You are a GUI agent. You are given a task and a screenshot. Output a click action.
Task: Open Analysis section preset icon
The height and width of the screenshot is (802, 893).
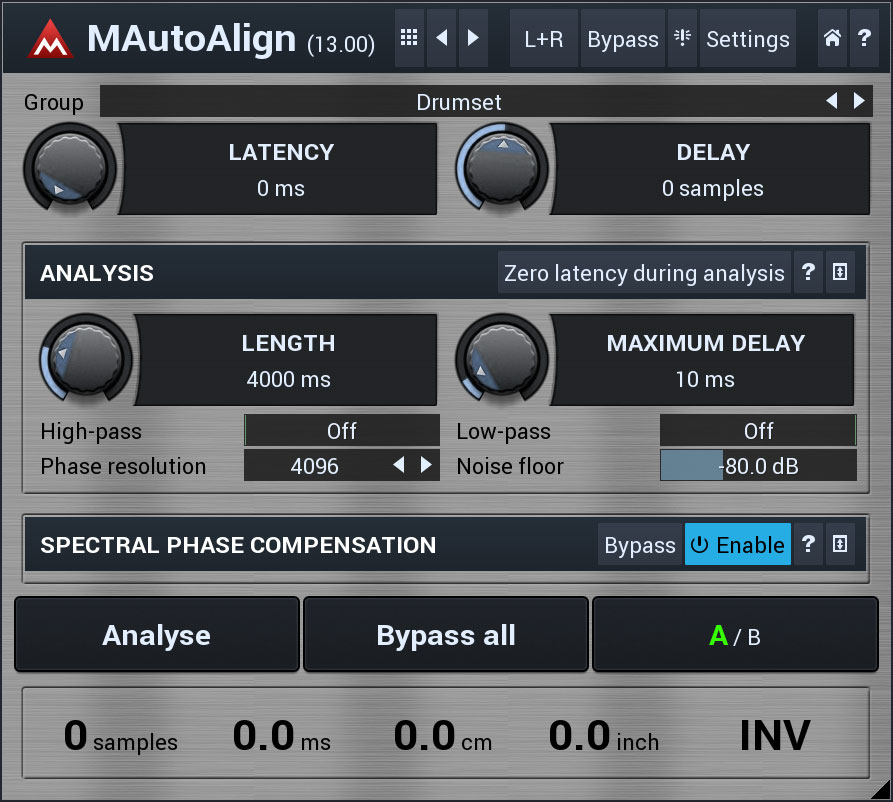840,273
